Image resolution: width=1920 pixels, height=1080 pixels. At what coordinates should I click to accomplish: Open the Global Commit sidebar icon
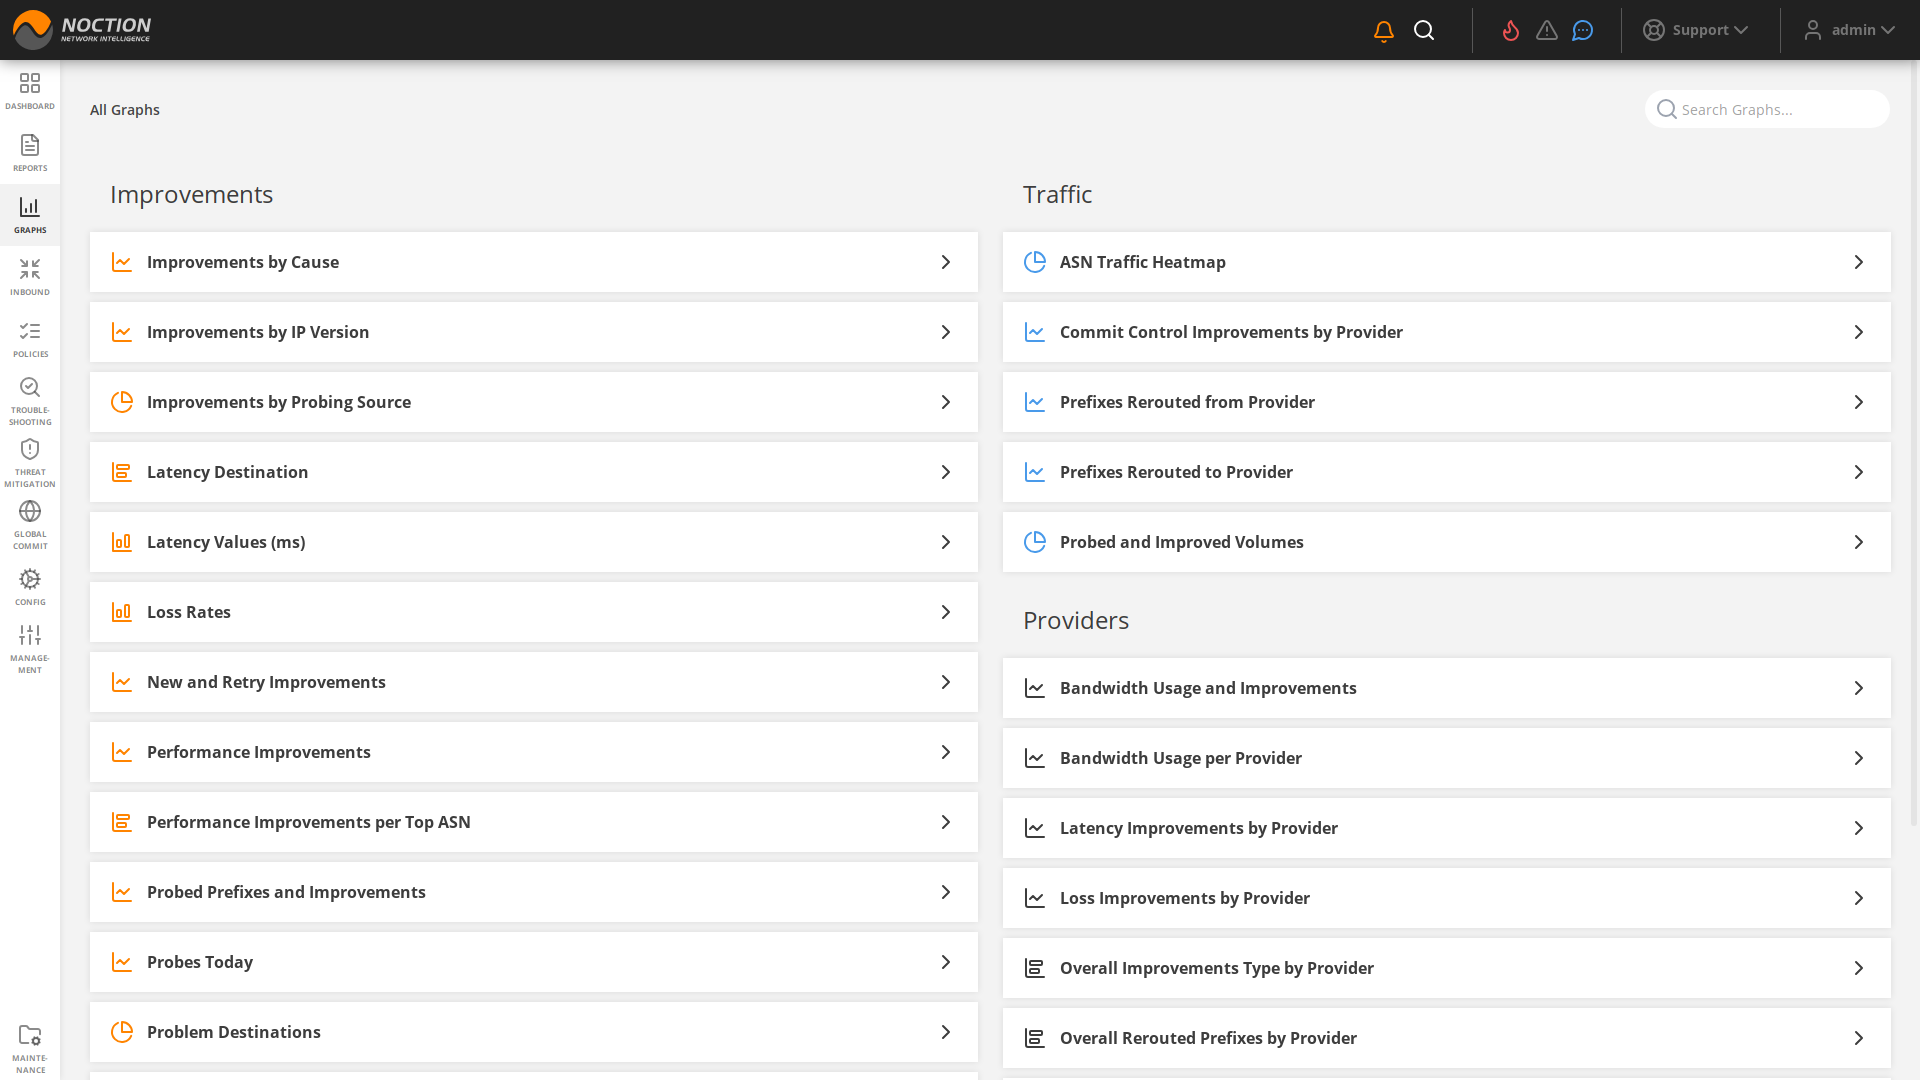[30, 520]
